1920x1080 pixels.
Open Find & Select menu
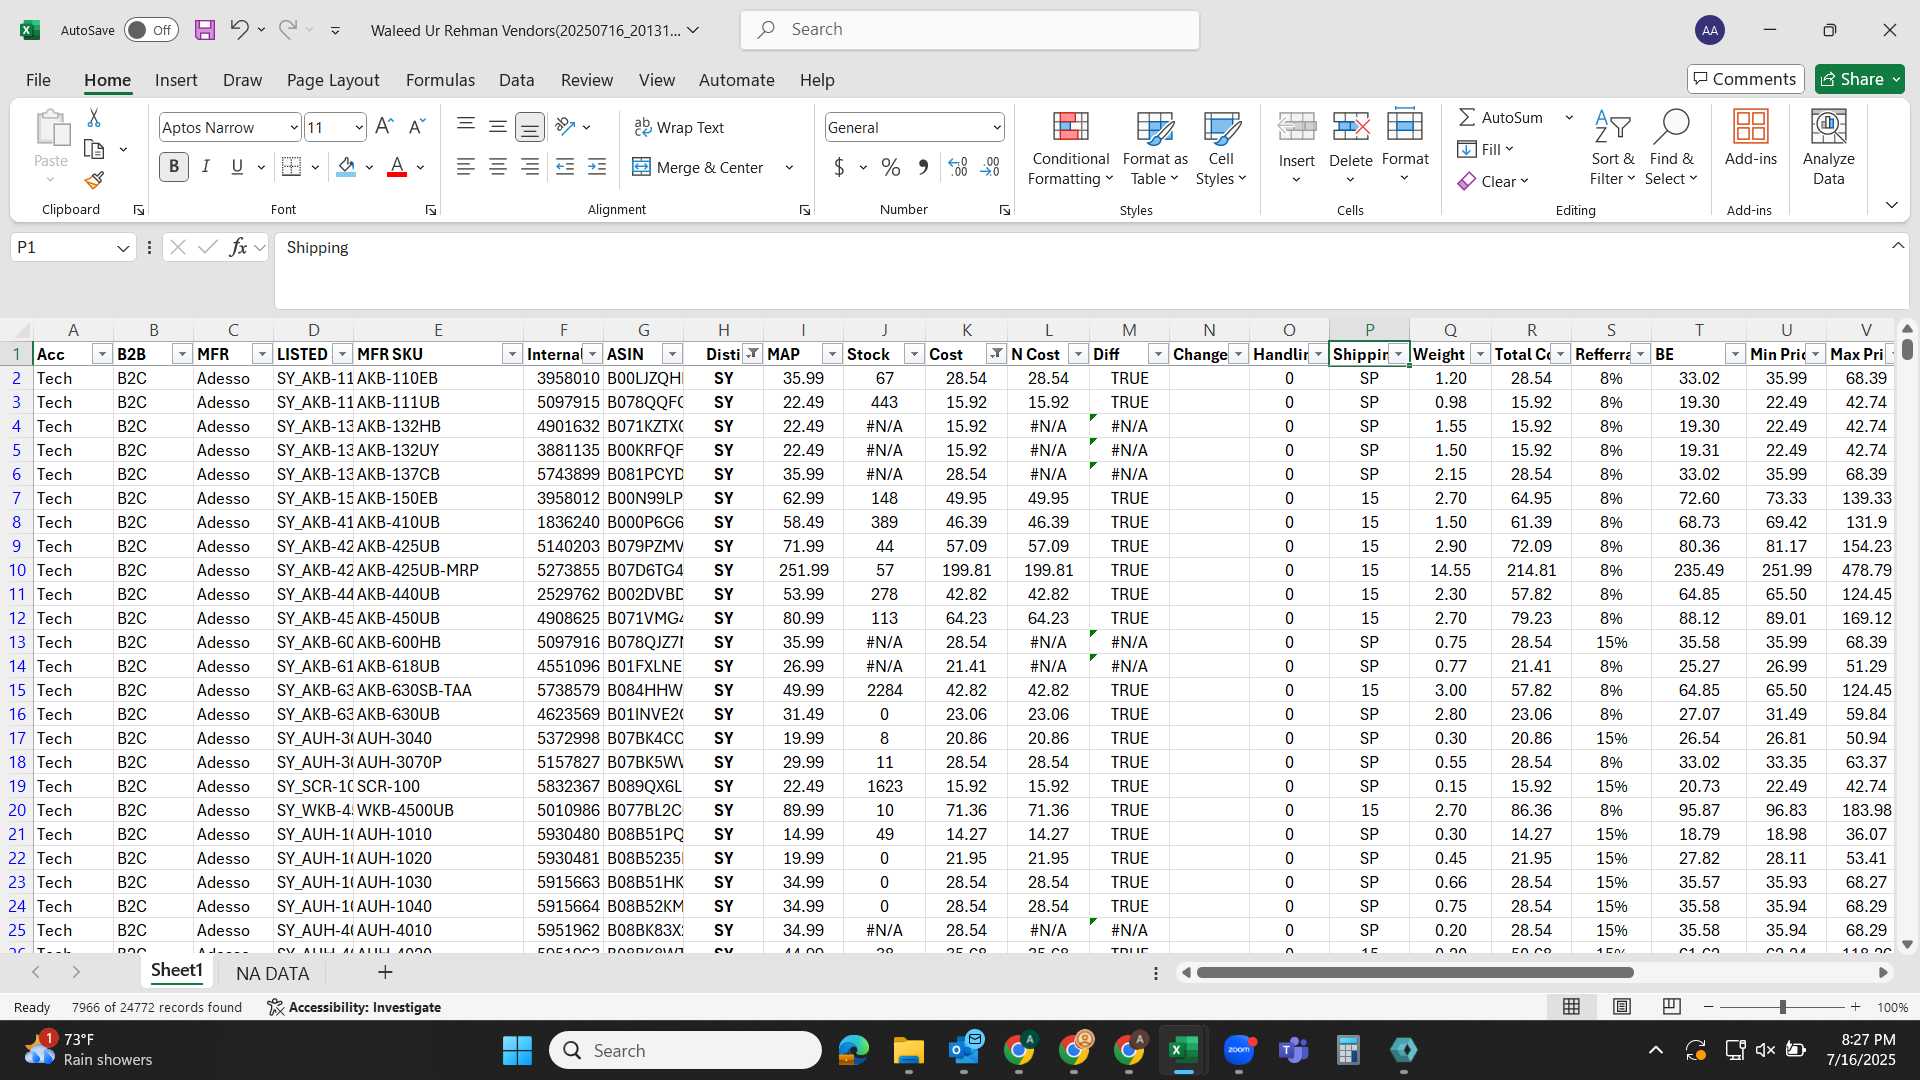1672,148
